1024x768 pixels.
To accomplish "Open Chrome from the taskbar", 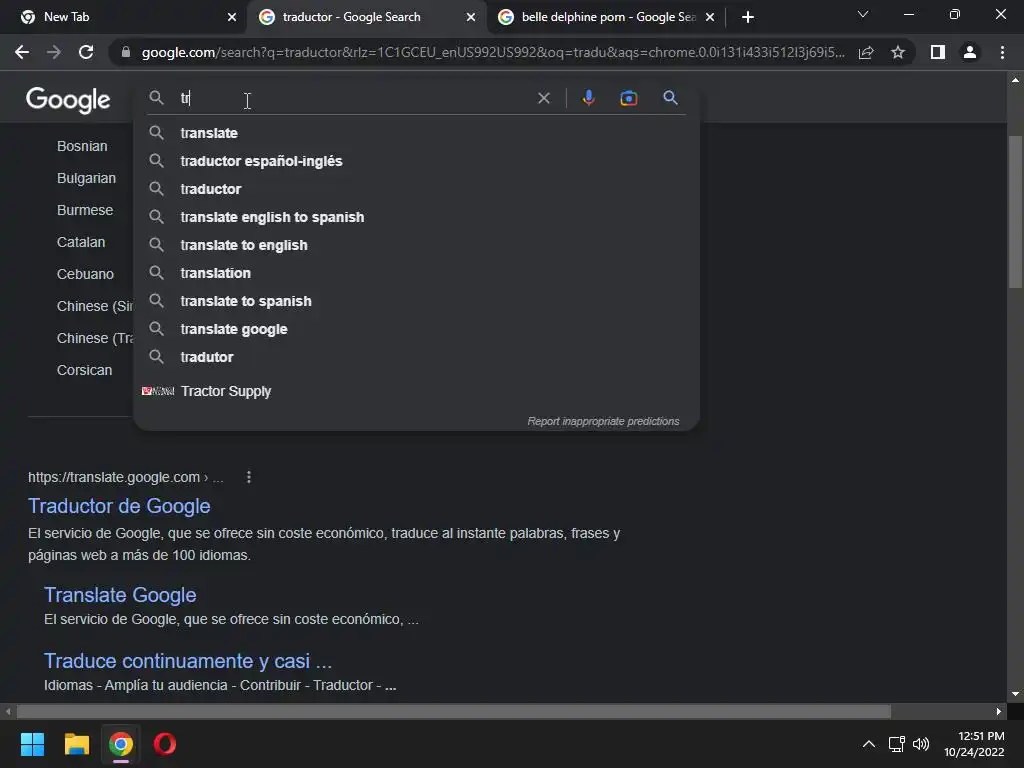I will tap(120, 744).
